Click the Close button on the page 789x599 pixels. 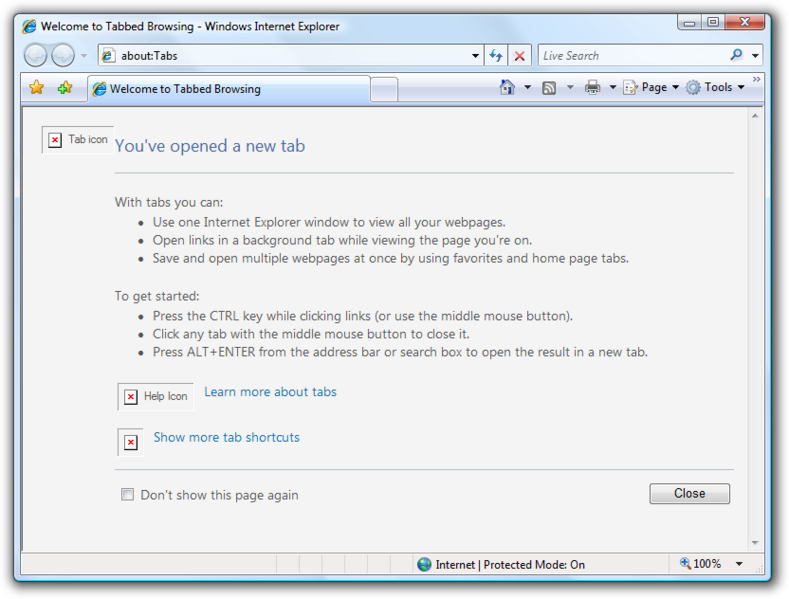click(x=689, y=493)
